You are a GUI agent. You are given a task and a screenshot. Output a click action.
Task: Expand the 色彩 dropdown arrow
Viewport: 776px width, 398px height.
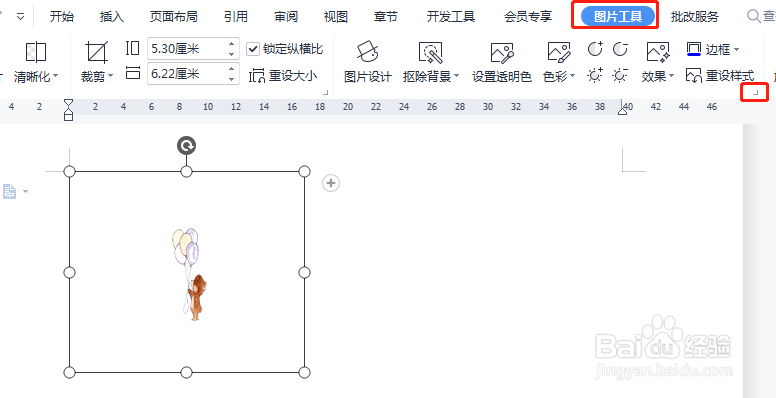[x=572, y=76]
